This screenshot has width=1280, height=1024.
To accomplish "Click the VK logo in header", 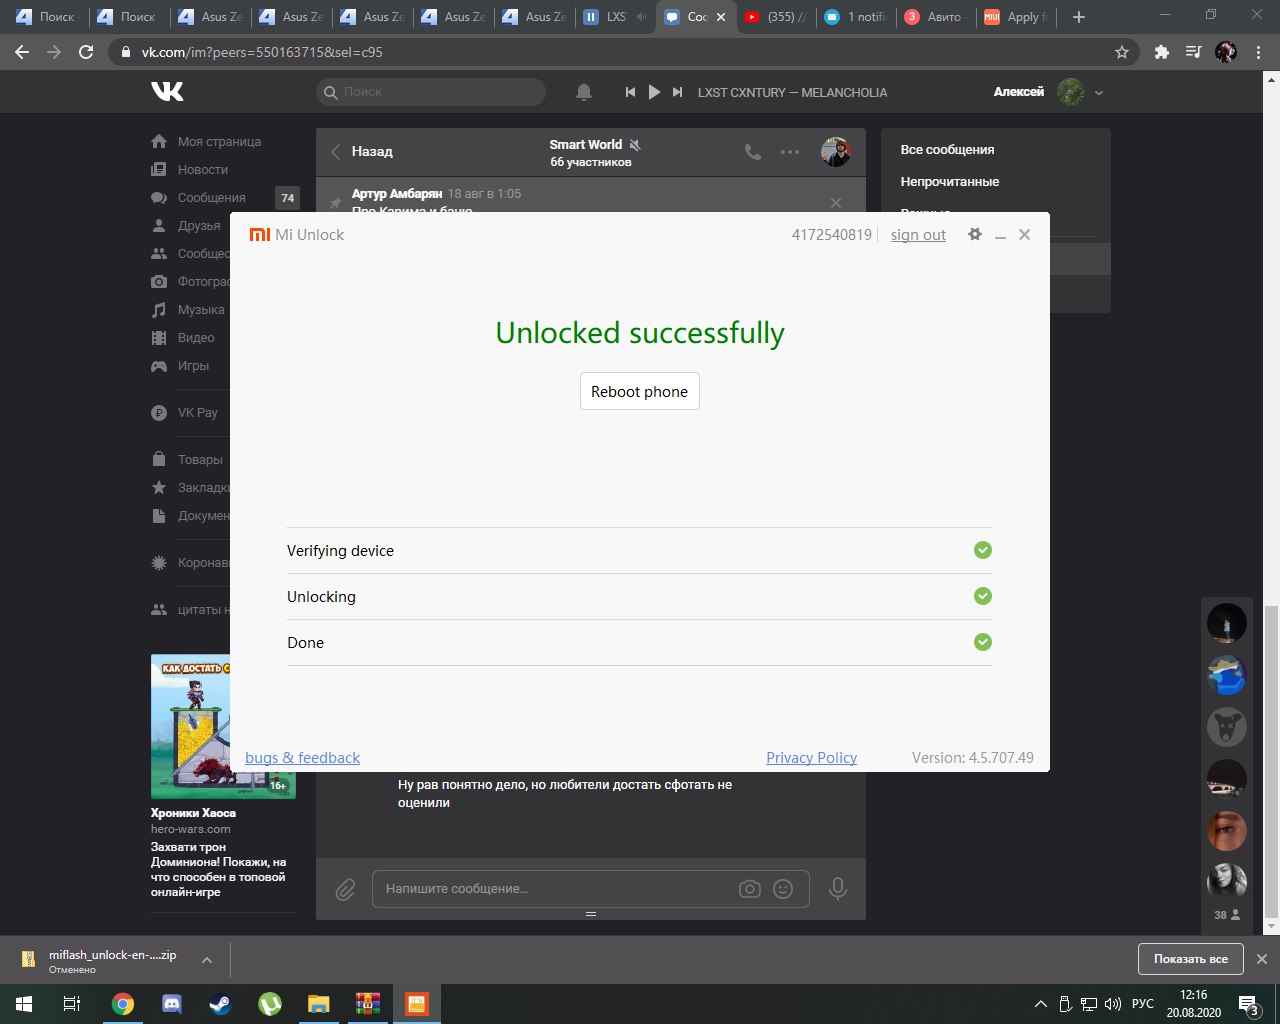I will tap(167, 92).
